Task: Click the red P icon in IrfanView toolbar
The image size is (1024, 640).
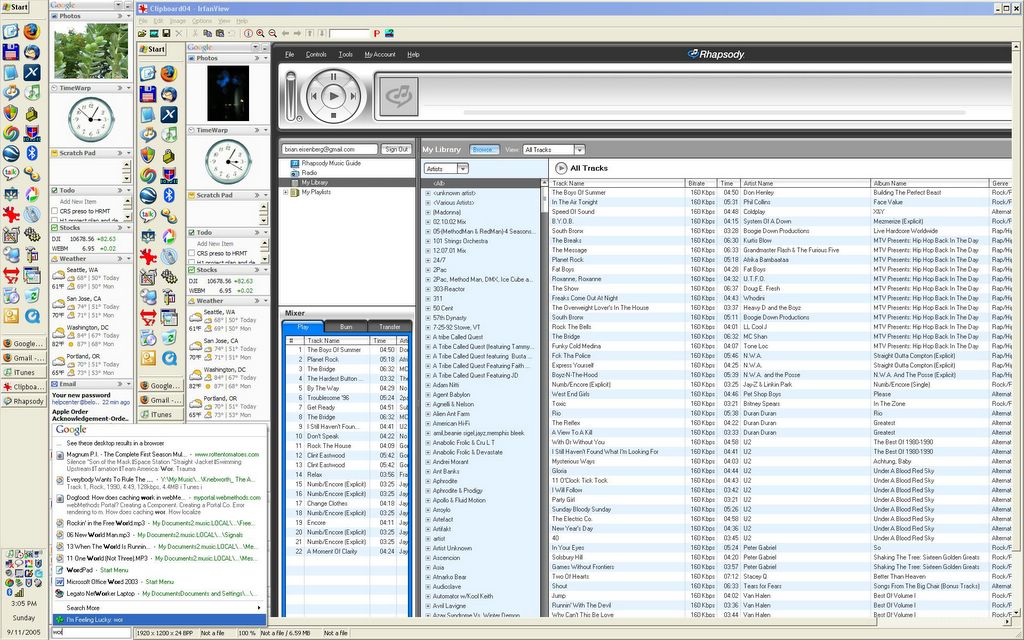Action: point(377,33)
